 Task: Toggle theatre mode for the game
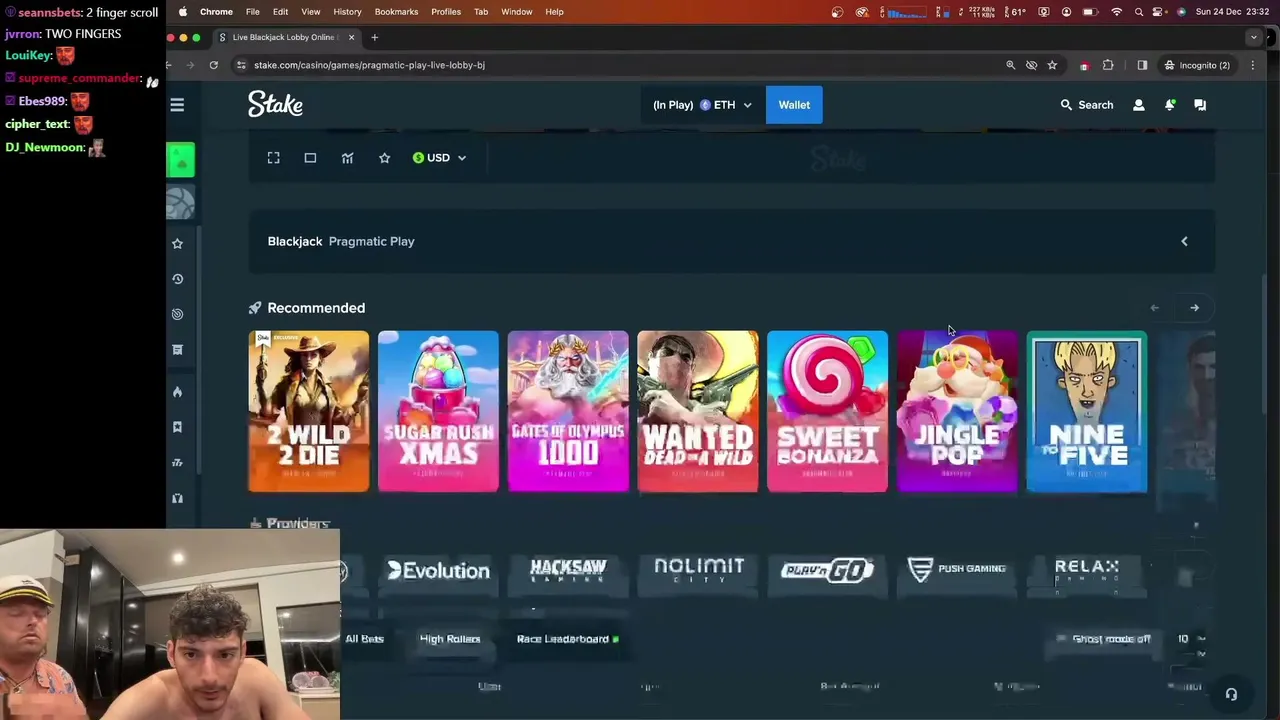coord(310,158)
